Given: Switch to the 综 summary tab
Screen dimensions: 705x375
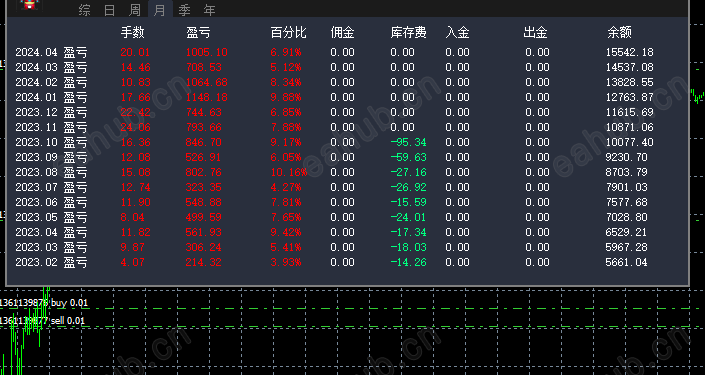Looking at the screenshot, I should point(84,10).
